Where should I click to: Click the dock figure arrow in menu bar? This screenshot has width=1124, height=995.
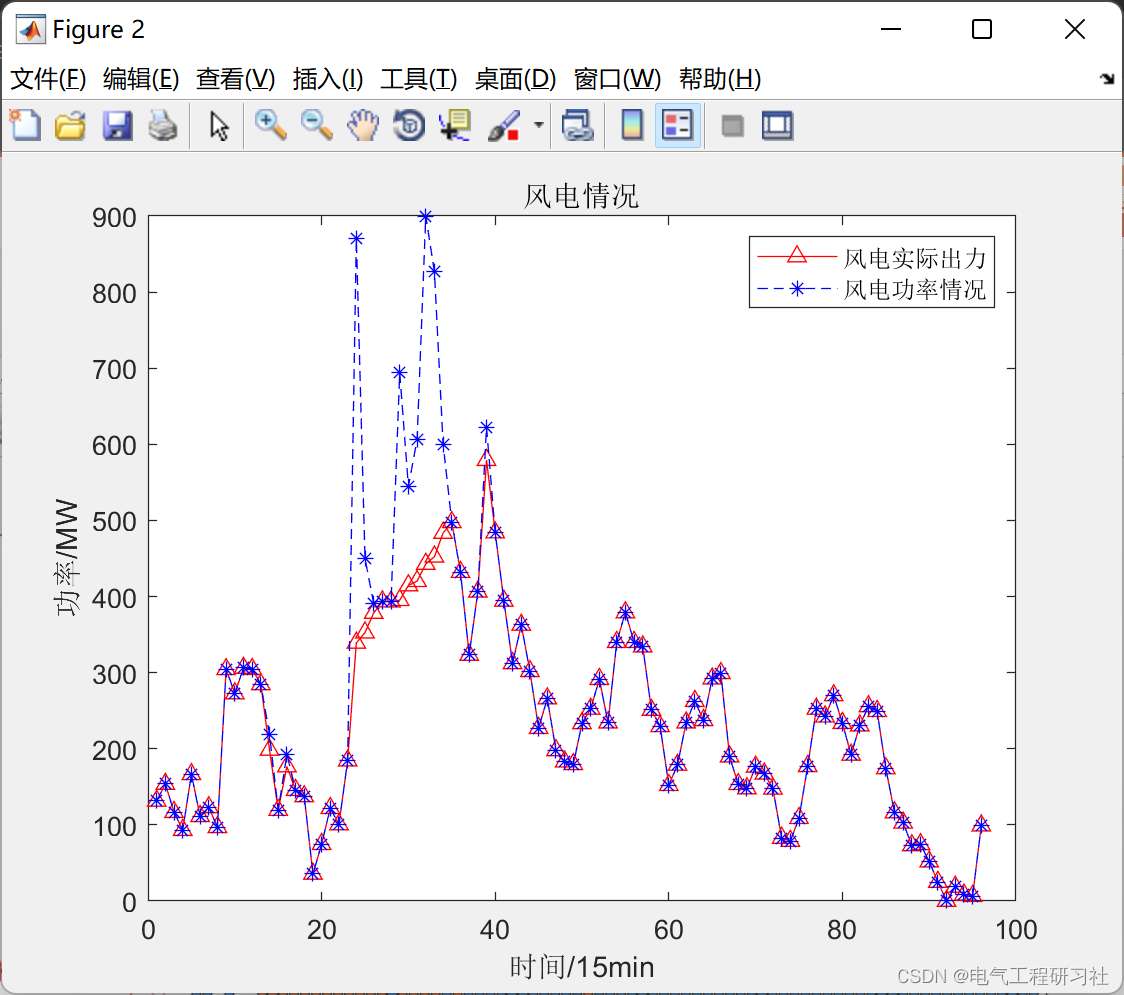[1108, 79]
